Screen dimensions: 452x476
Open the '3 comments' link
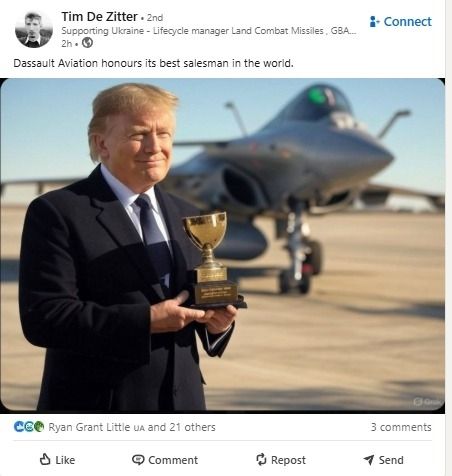401,427
